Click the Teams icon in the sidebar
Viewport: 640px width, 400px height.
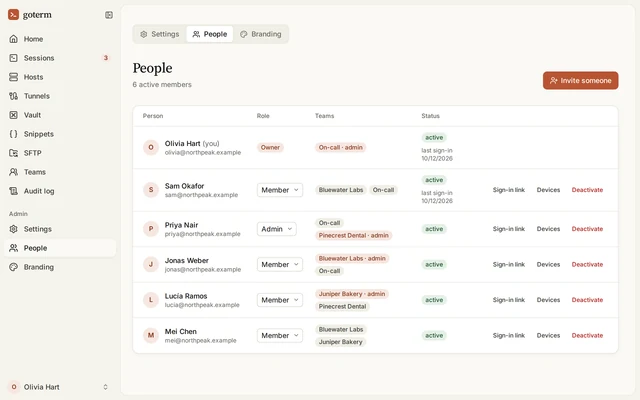[x=13, y=172]
